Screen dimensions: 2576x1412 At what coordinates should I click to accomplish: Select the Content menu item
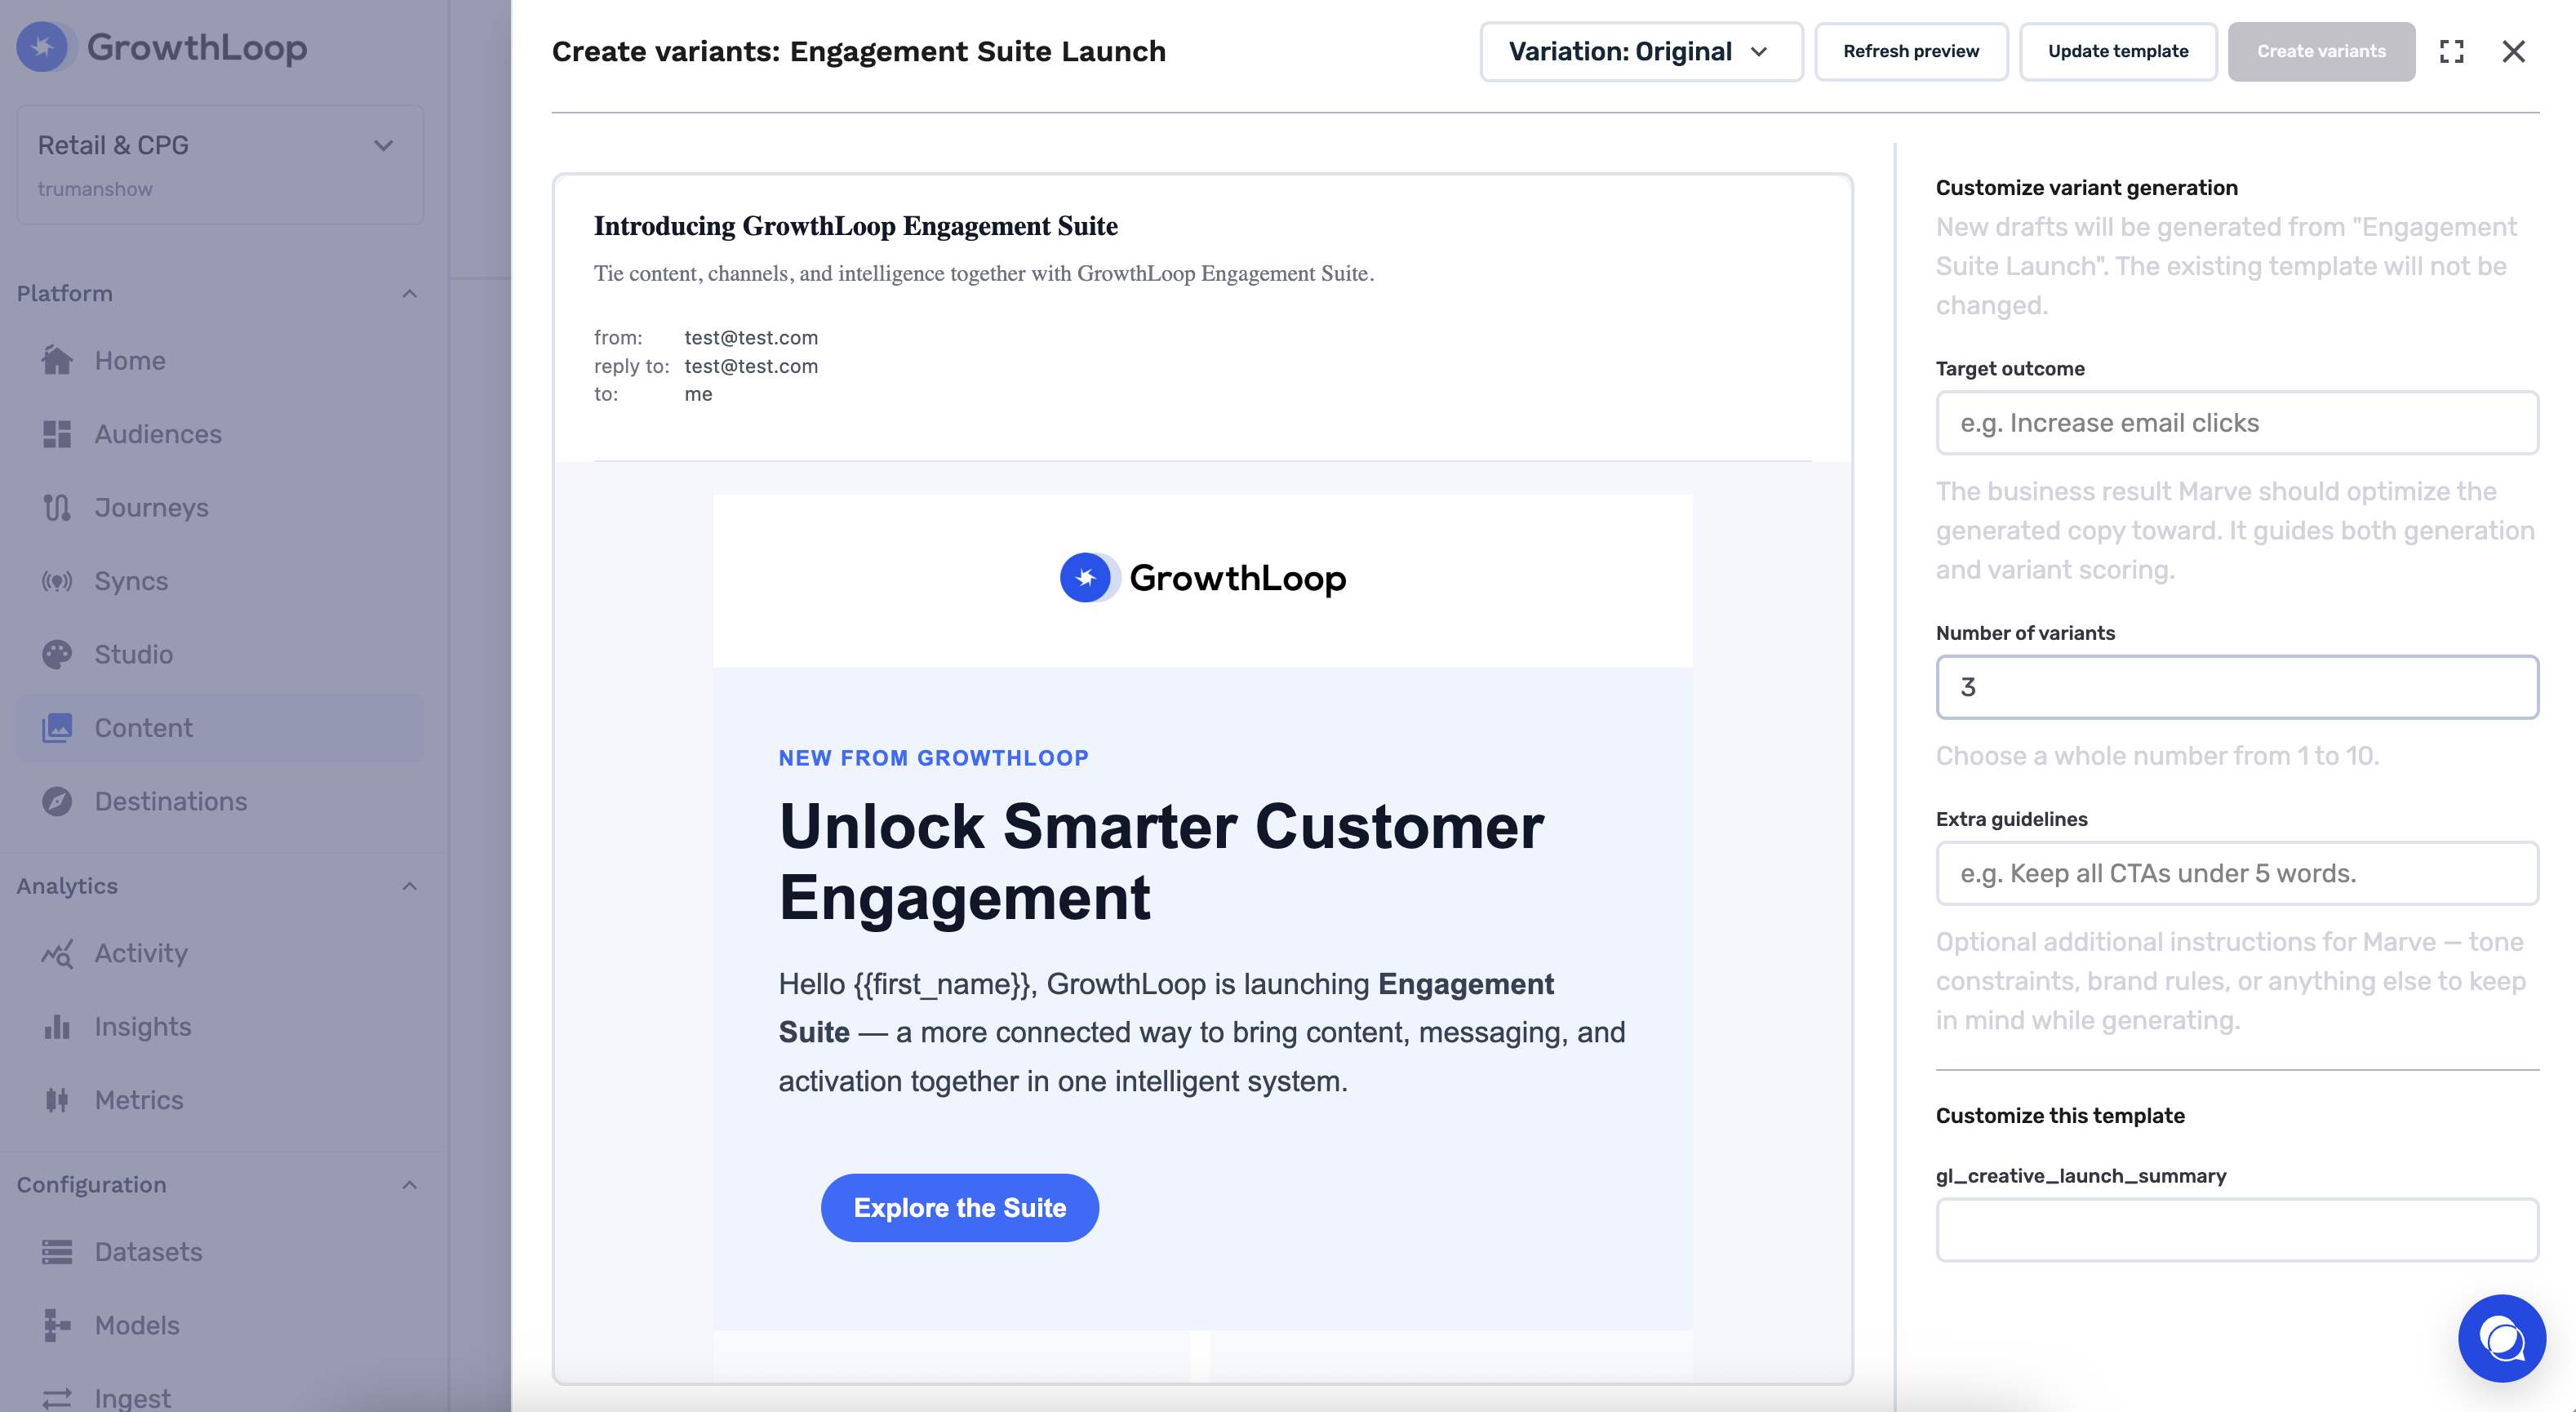(x=220, y=727)
